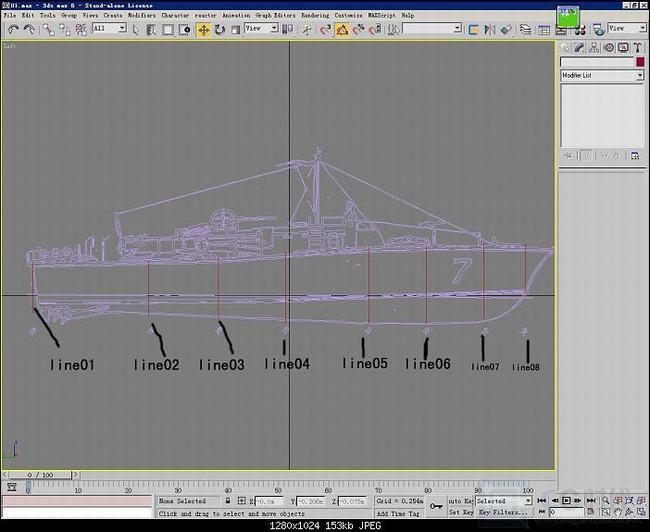Viewport: 650px width, 532px height.
Task: Open the Display panel tab
Action: pos(623,47)
